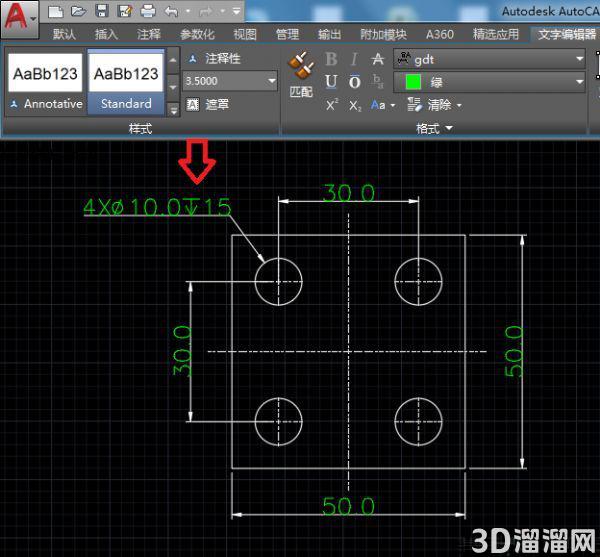
Task: Open the 参数化 ribbon tab
Action: tap(197, 34)
